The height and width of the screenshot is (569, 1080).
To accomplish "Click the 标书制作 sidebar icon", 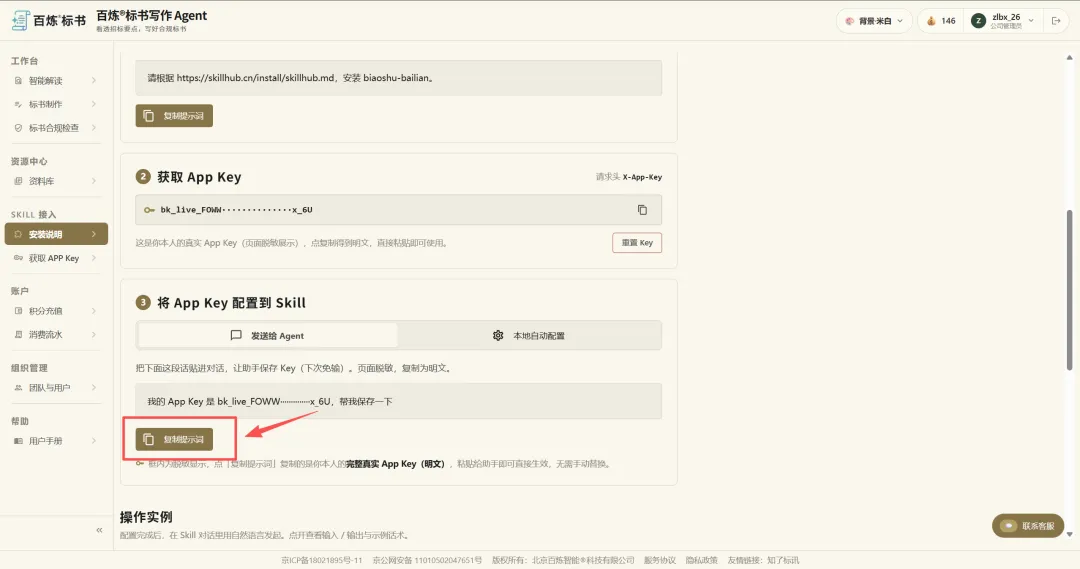I will [18, 104].
